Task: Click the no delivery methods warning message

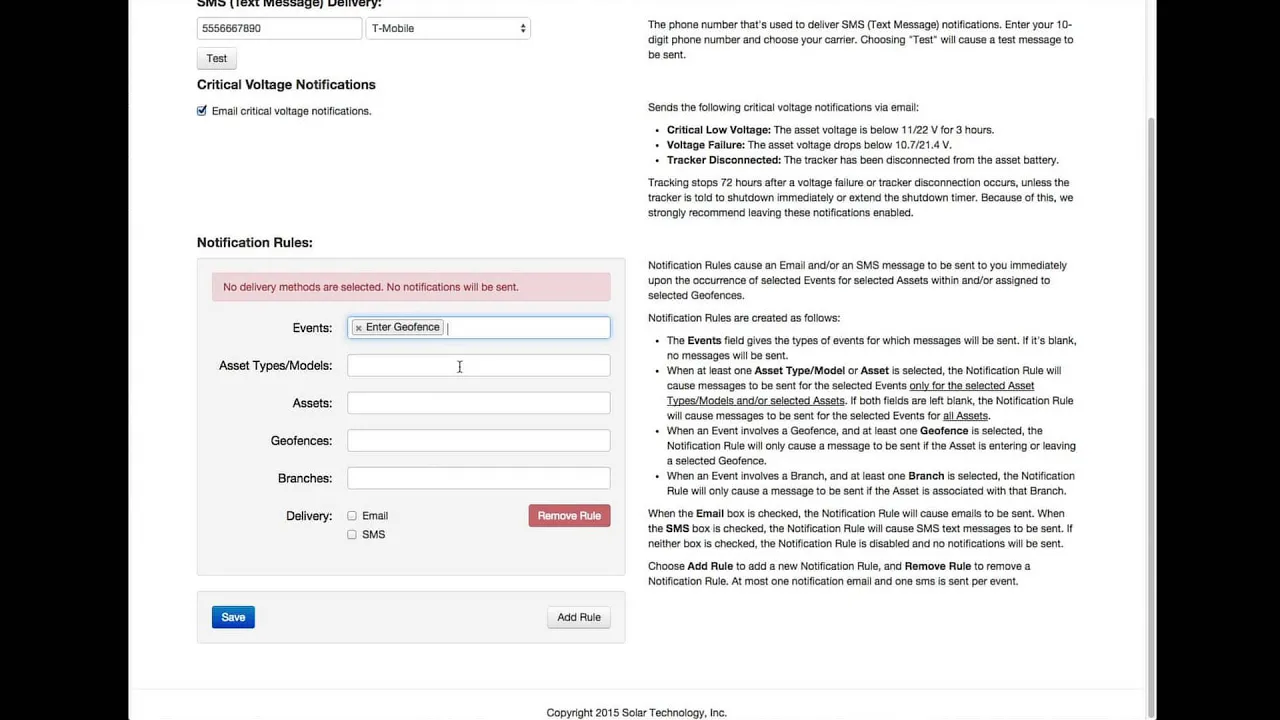Action: pos(411,287)
